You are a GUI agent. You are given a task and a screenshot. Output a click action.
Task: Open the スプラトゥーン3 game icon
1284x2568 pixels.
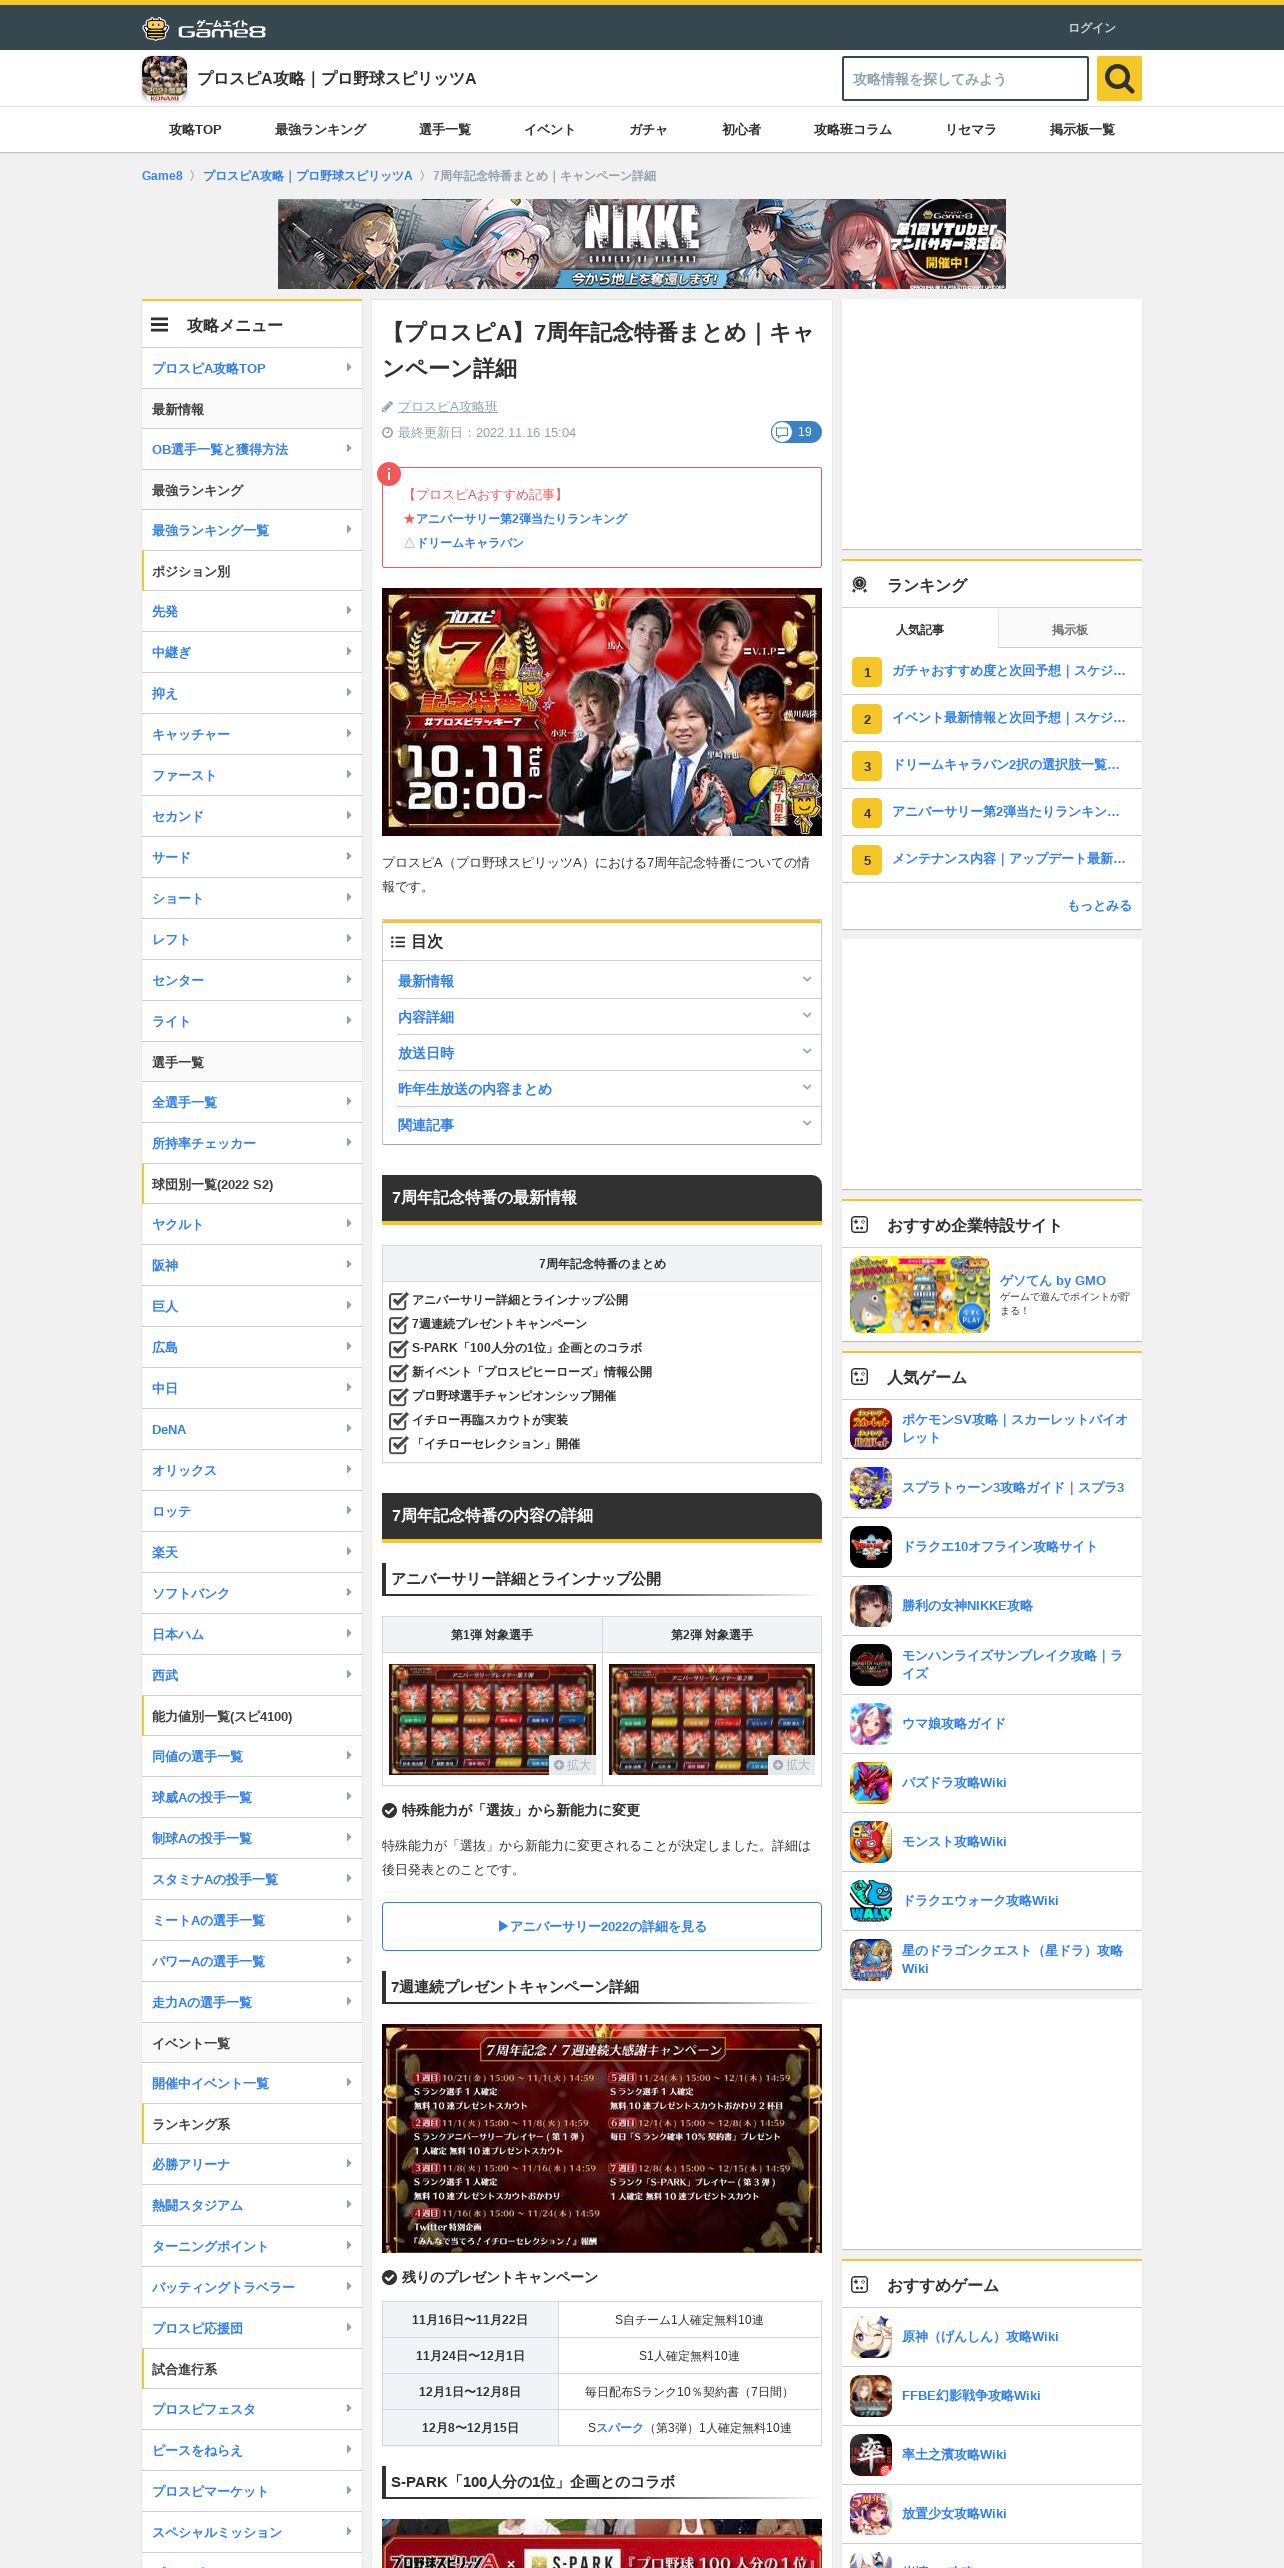870,1487
